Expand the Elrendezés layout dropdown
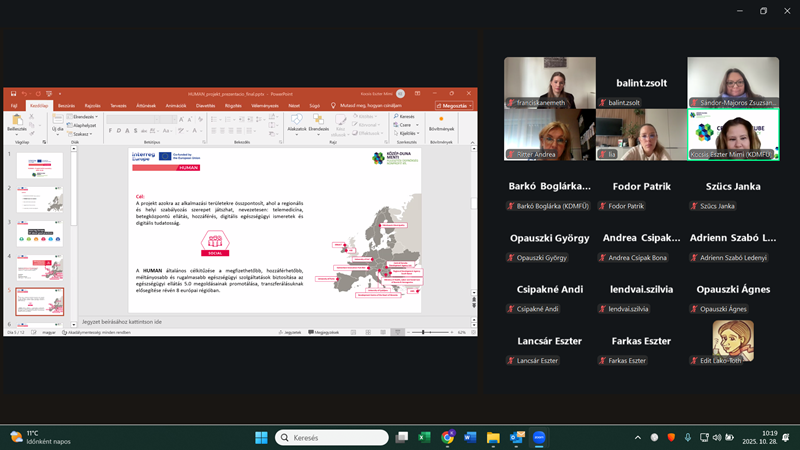Screen dimensions: 800x450 (x=85, y=116)
